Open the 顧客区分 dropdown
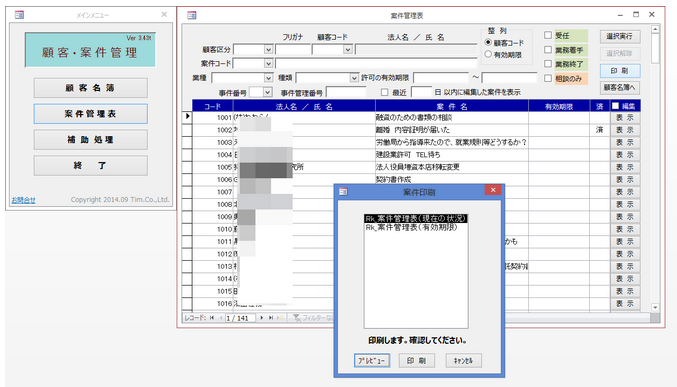The image size is (677, 387). (x=268, y=50)
